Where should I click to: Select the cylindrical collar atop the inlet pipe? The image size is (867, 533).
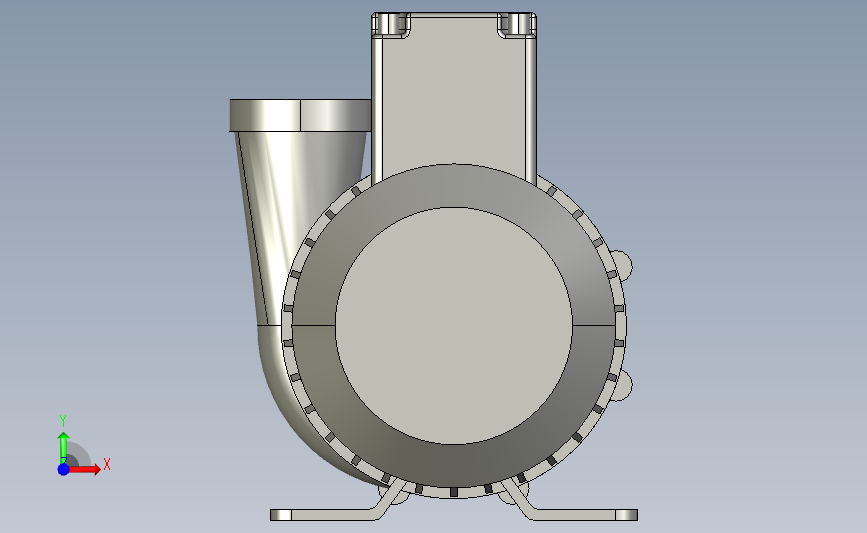(300, 115)
